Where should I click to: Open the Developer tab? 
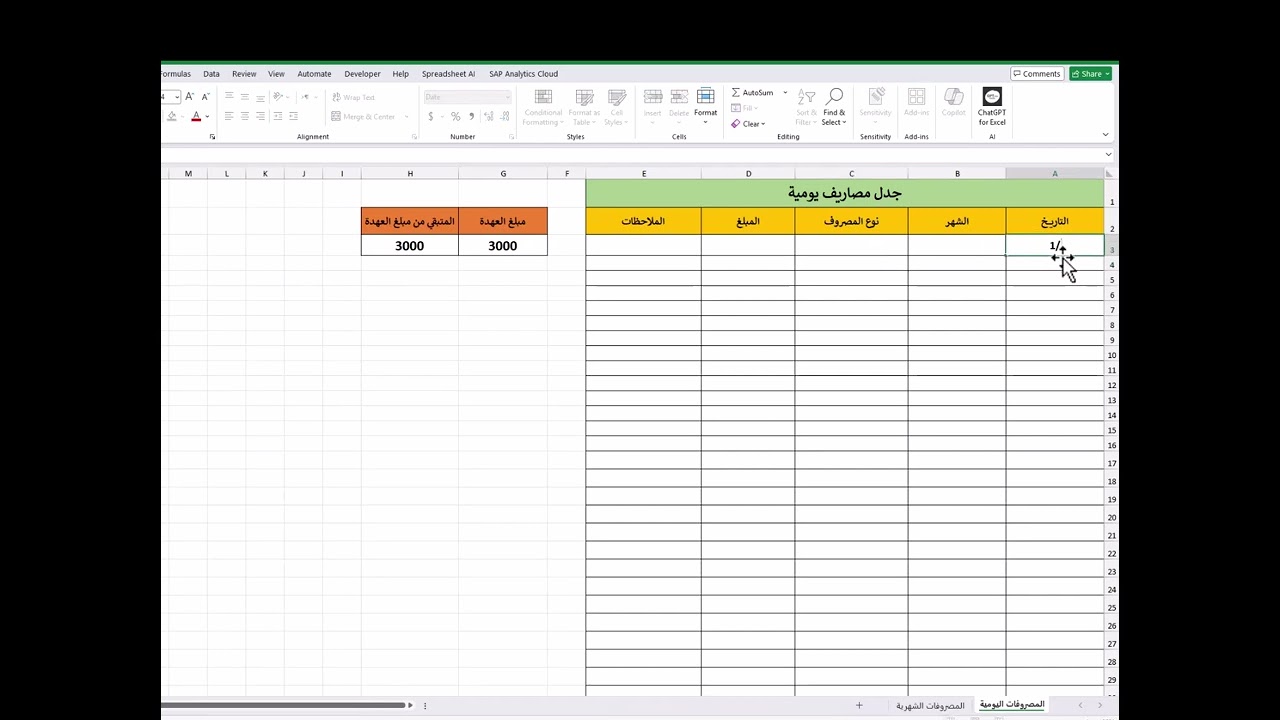click(362, 73)
